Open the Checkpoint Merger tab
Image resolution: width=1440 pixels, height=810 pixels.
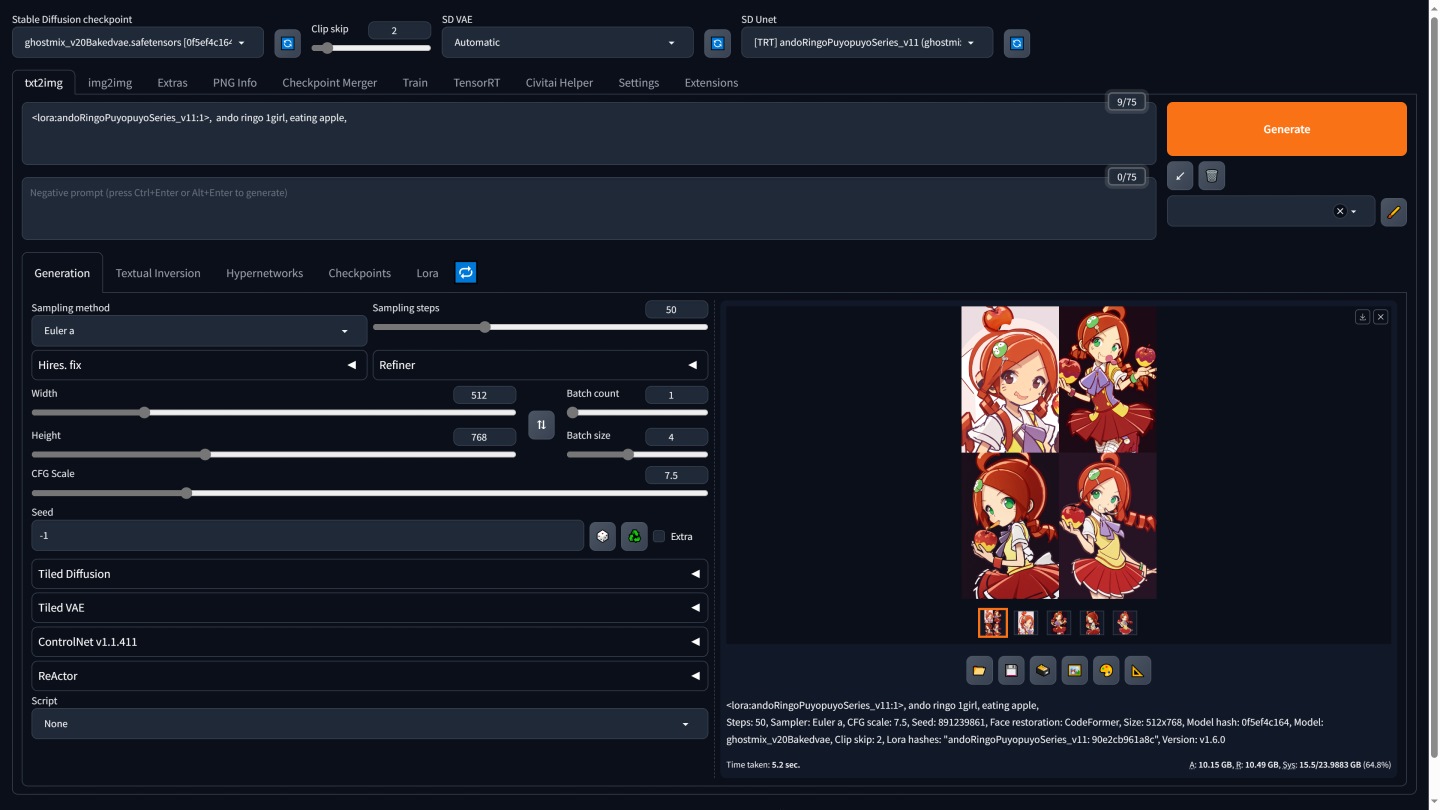click(330, 83)
